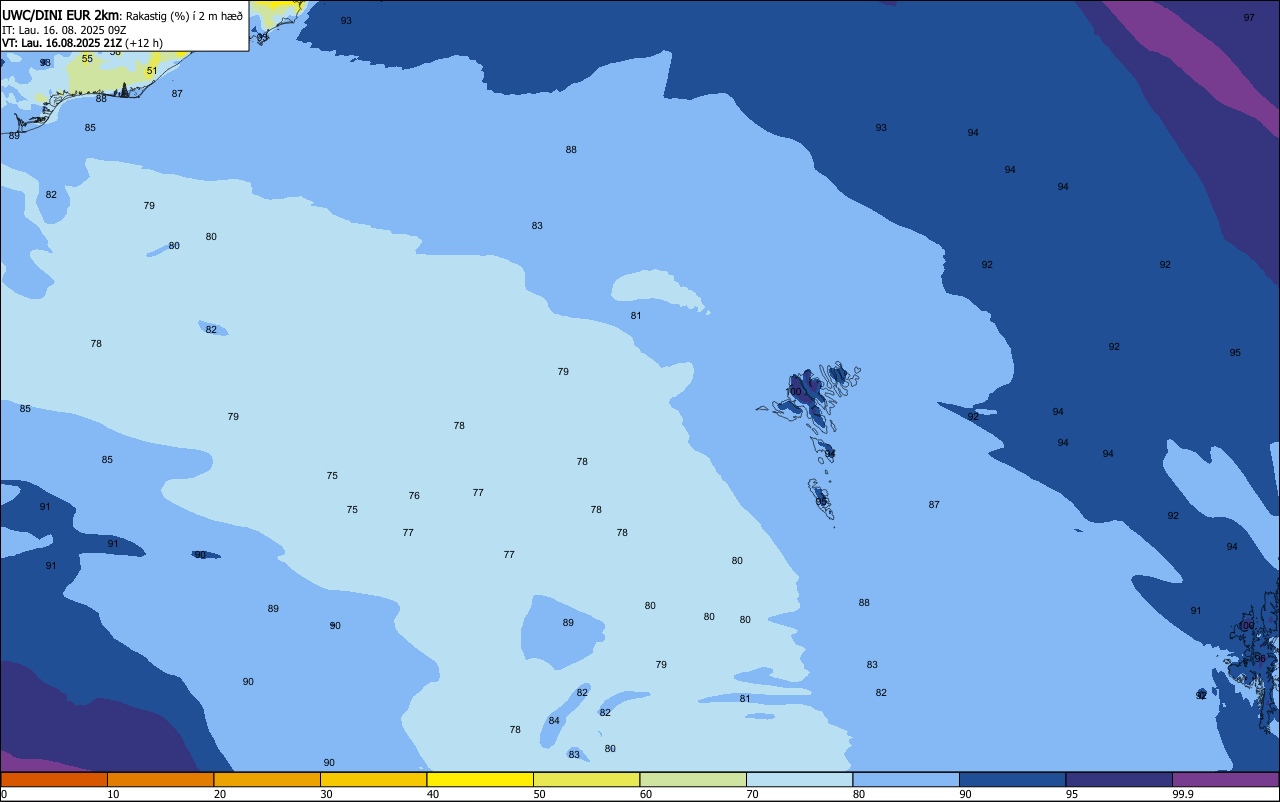Select the 50–60 yellow-green legend swatch

click(586, 779)
